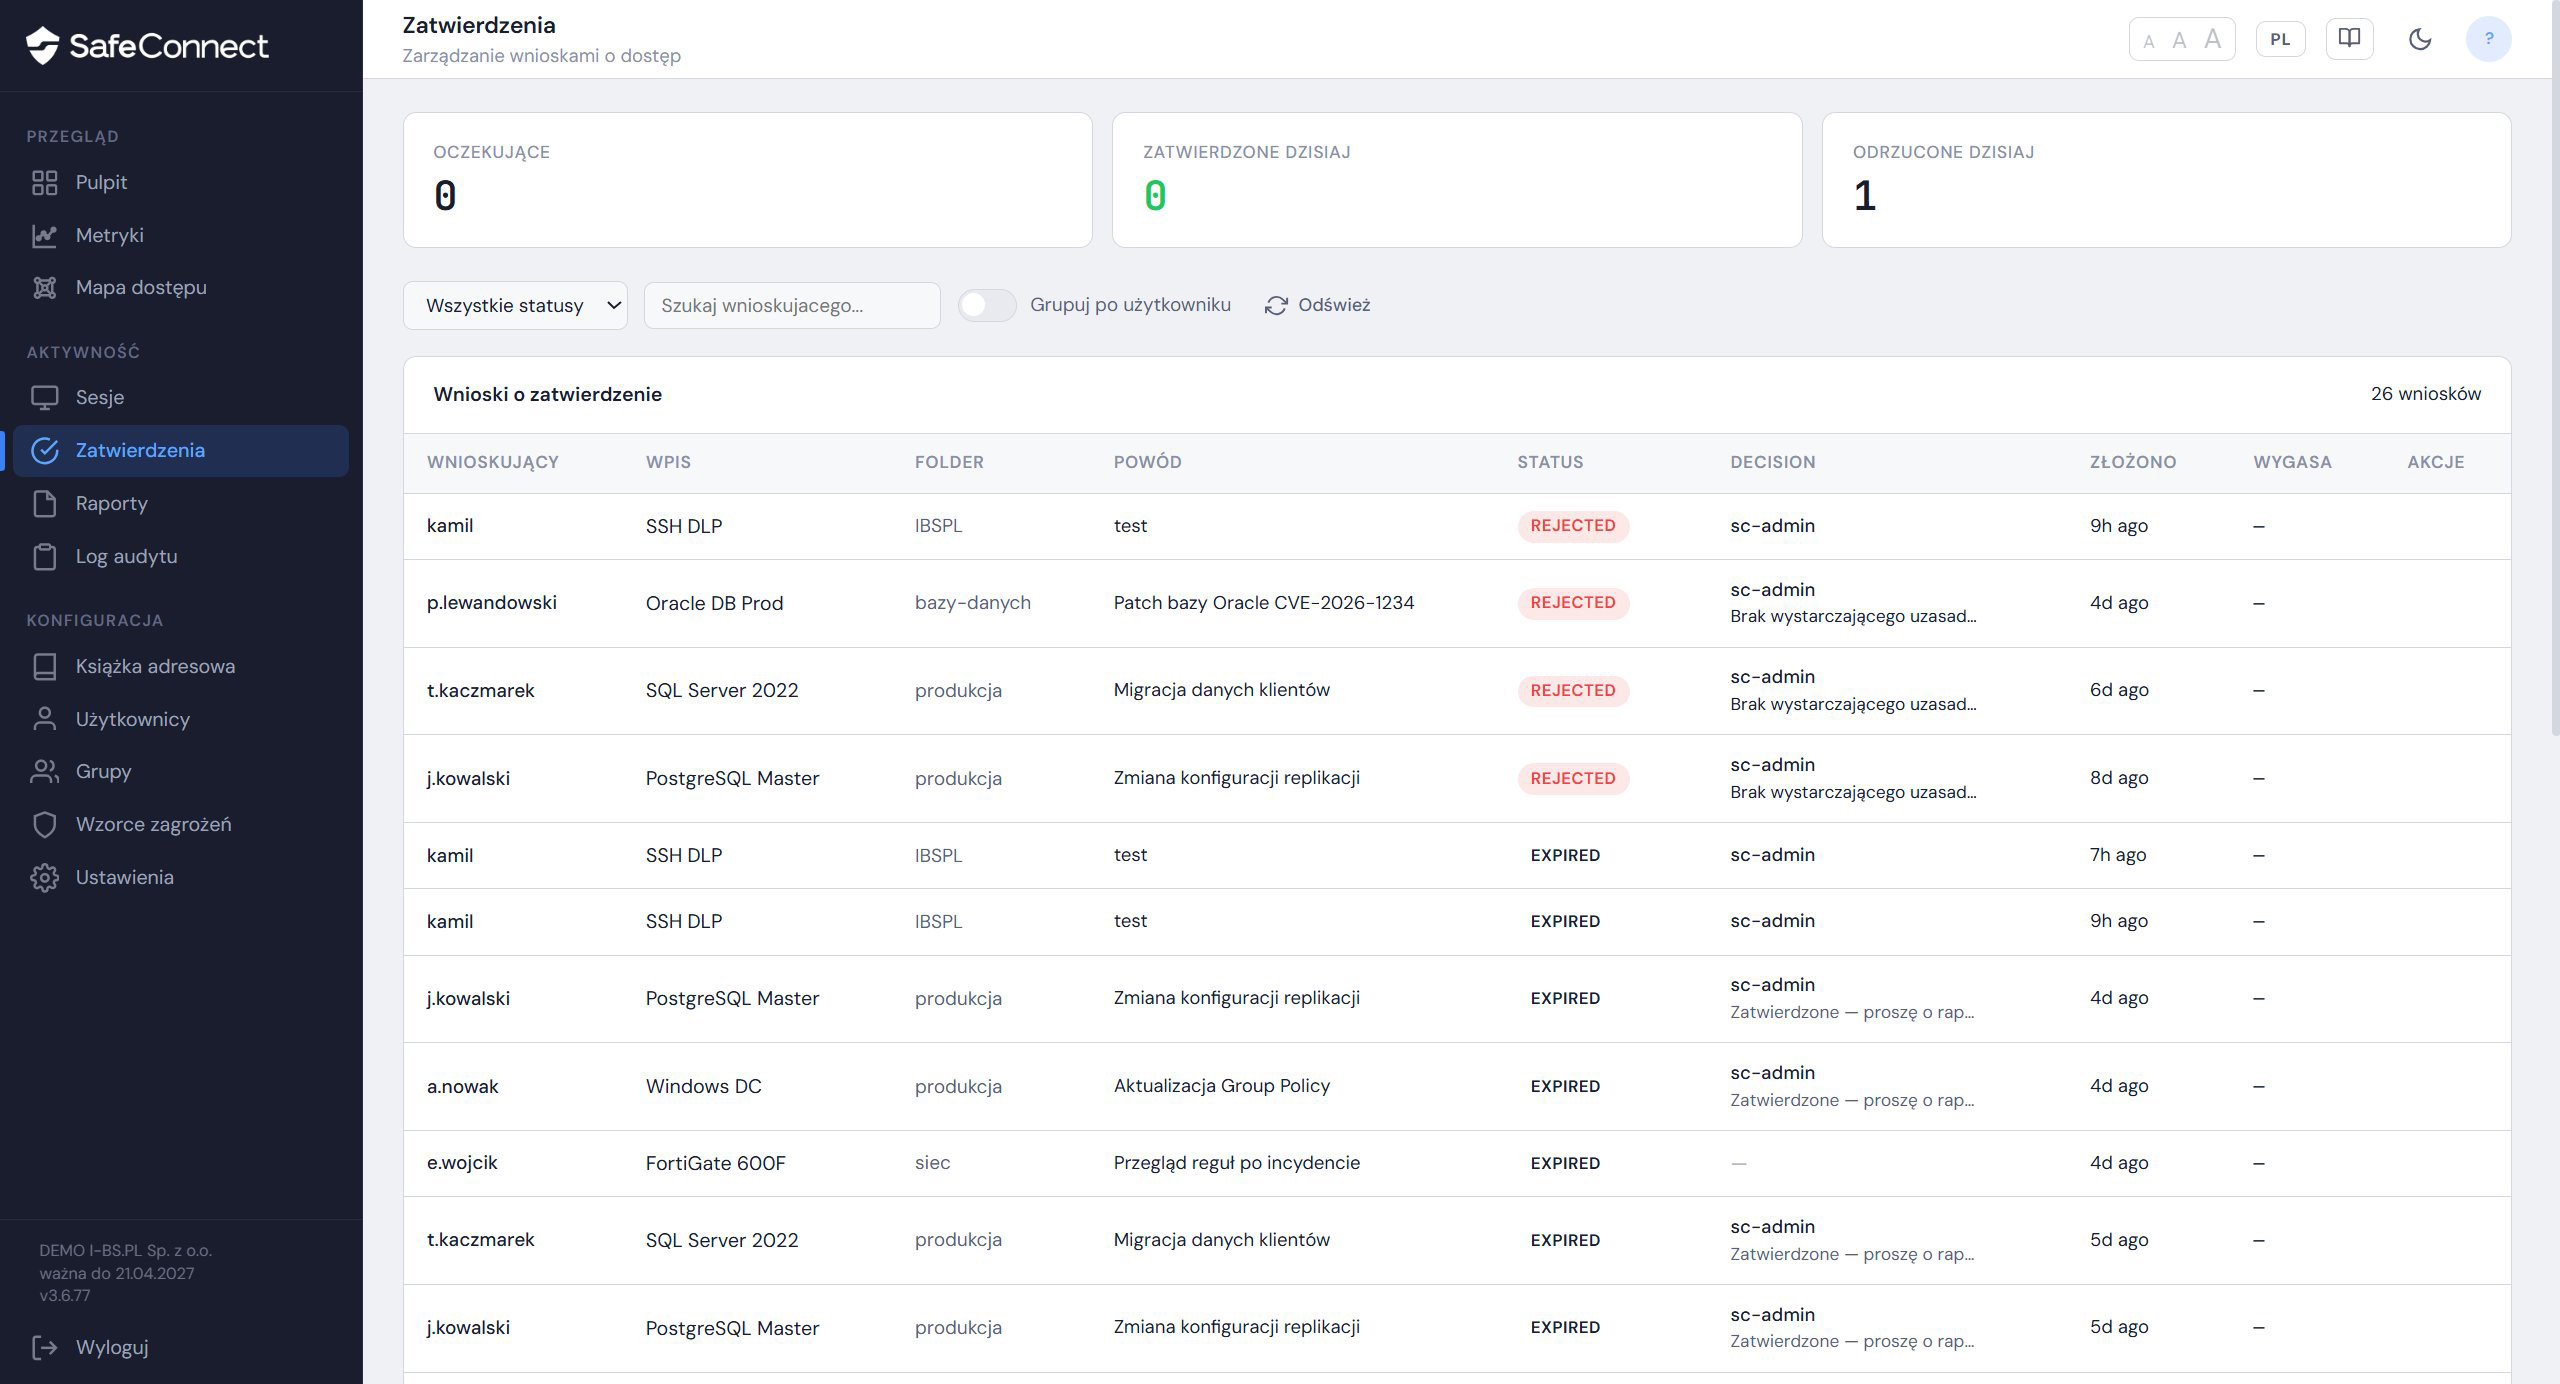Click the SafeConnect shield logo
Image resolution: width=2560 pixels, height=1384 pixels.
(43, 45)
